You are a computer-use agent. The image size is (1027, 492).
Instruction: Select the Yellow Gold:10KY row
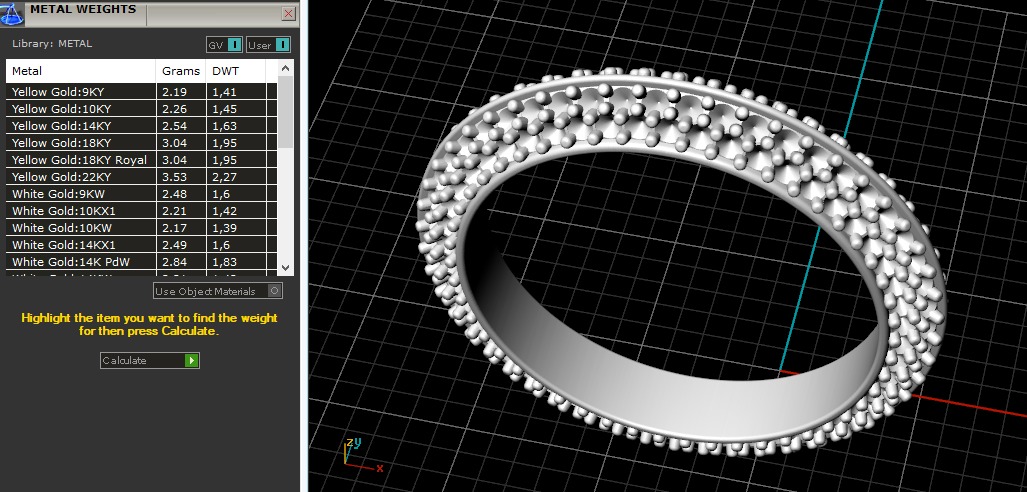[x=141, y=109]
